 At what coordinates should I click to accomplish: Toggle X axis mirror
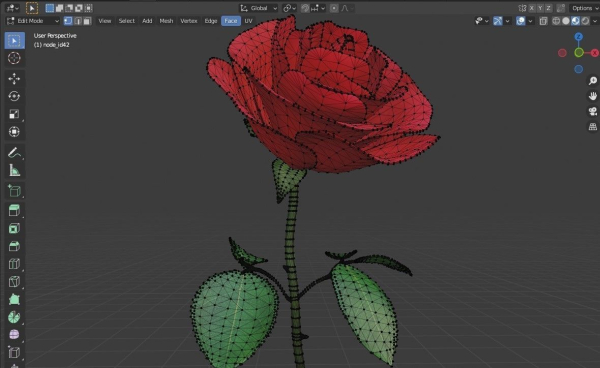[x=532, y=8]
